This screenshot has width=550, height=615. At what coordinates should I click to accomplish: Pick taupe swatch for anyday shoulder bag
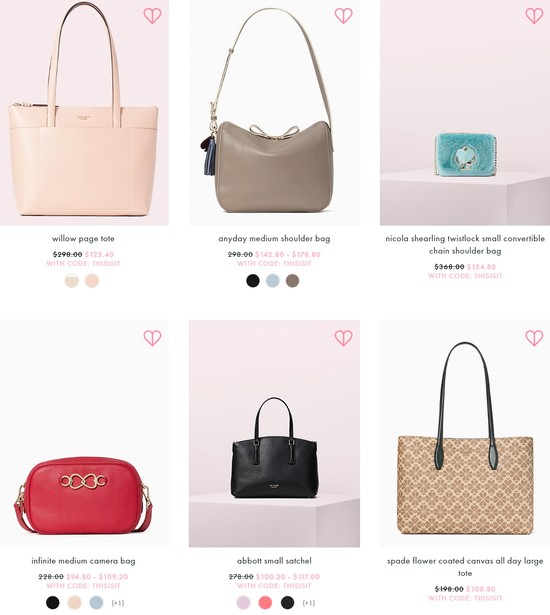pyautogui.click(x=292, y=281)
